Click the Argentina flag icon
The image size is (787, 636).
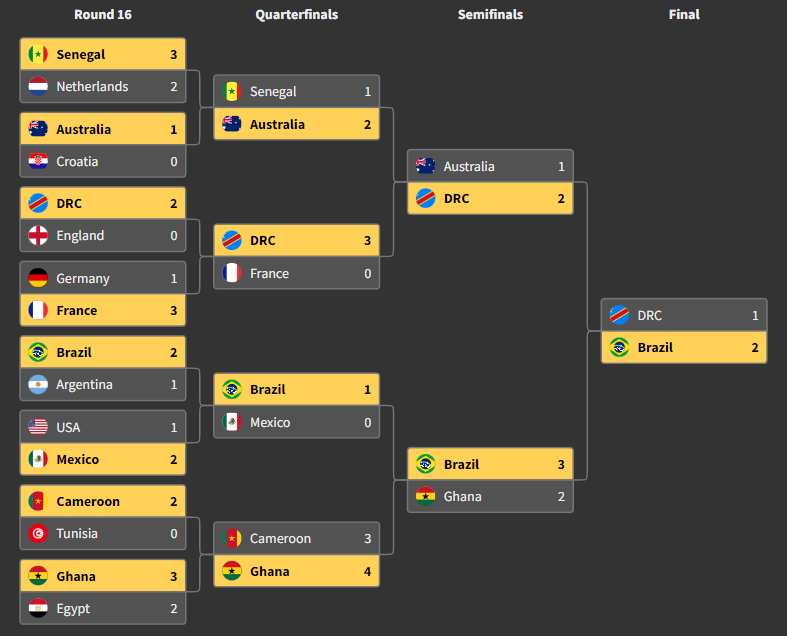click(x=38, y=385)
